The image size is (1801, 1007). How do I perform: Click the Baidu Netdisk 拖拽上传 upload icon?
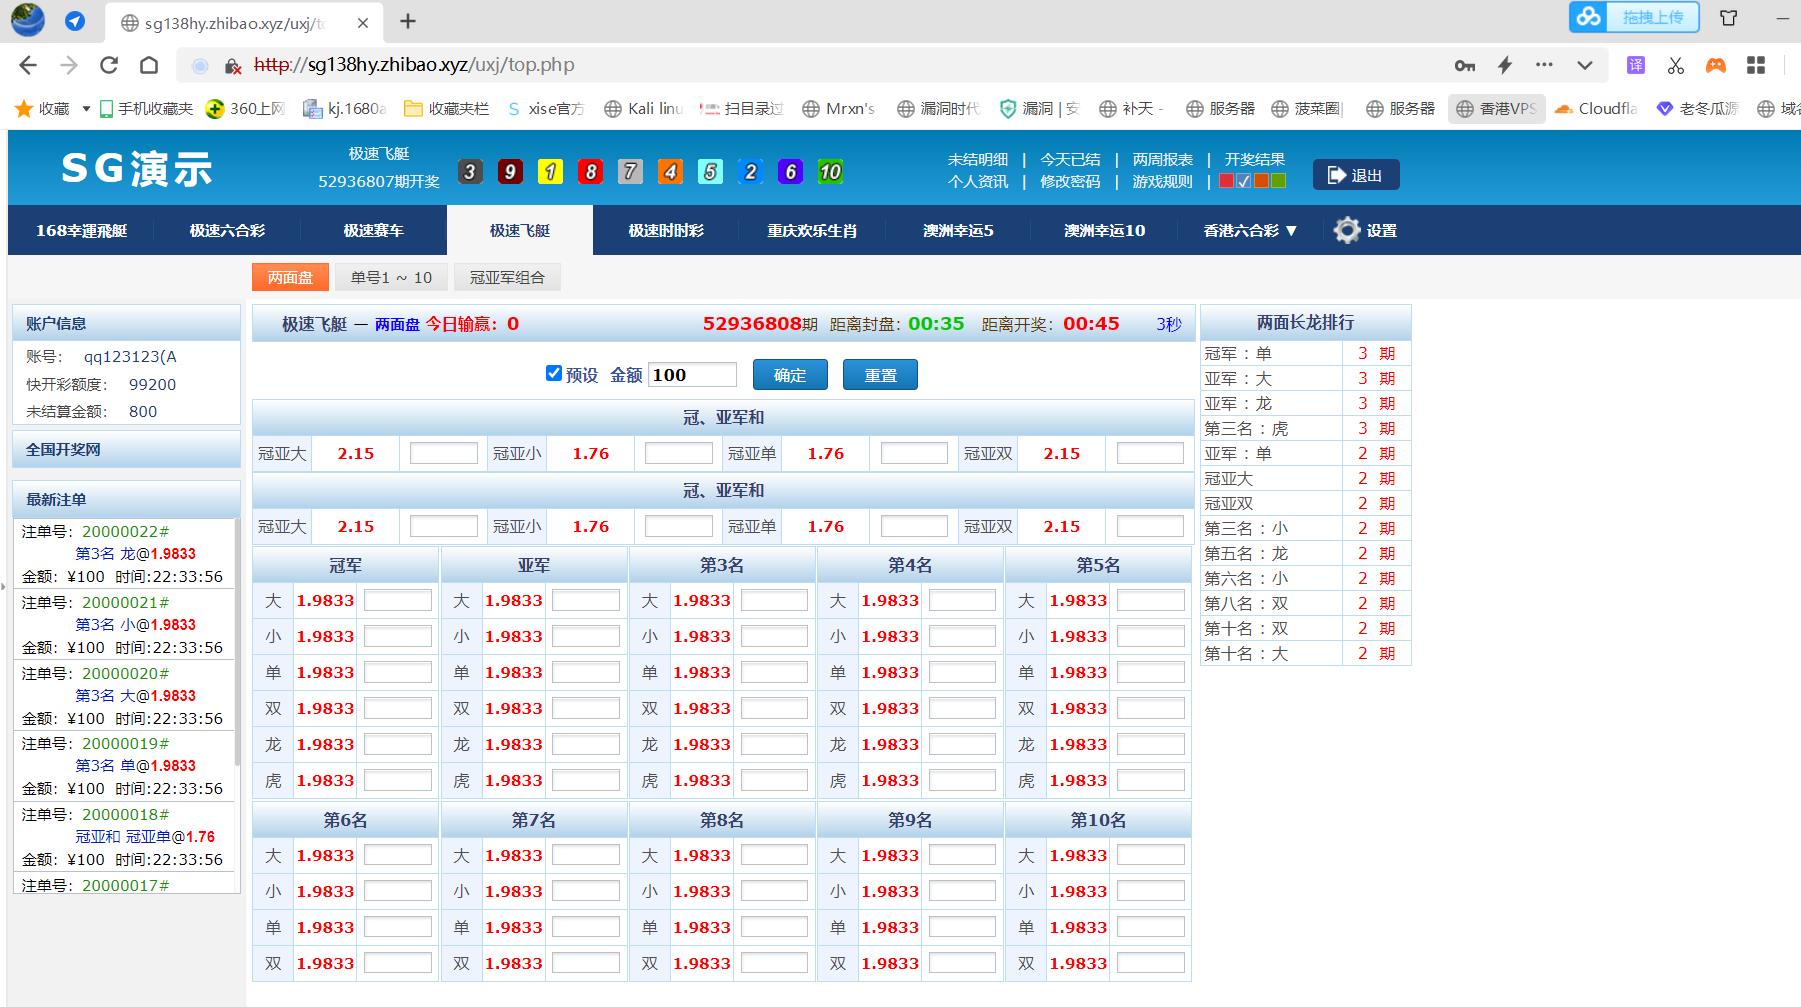[x=1590, y=17]
